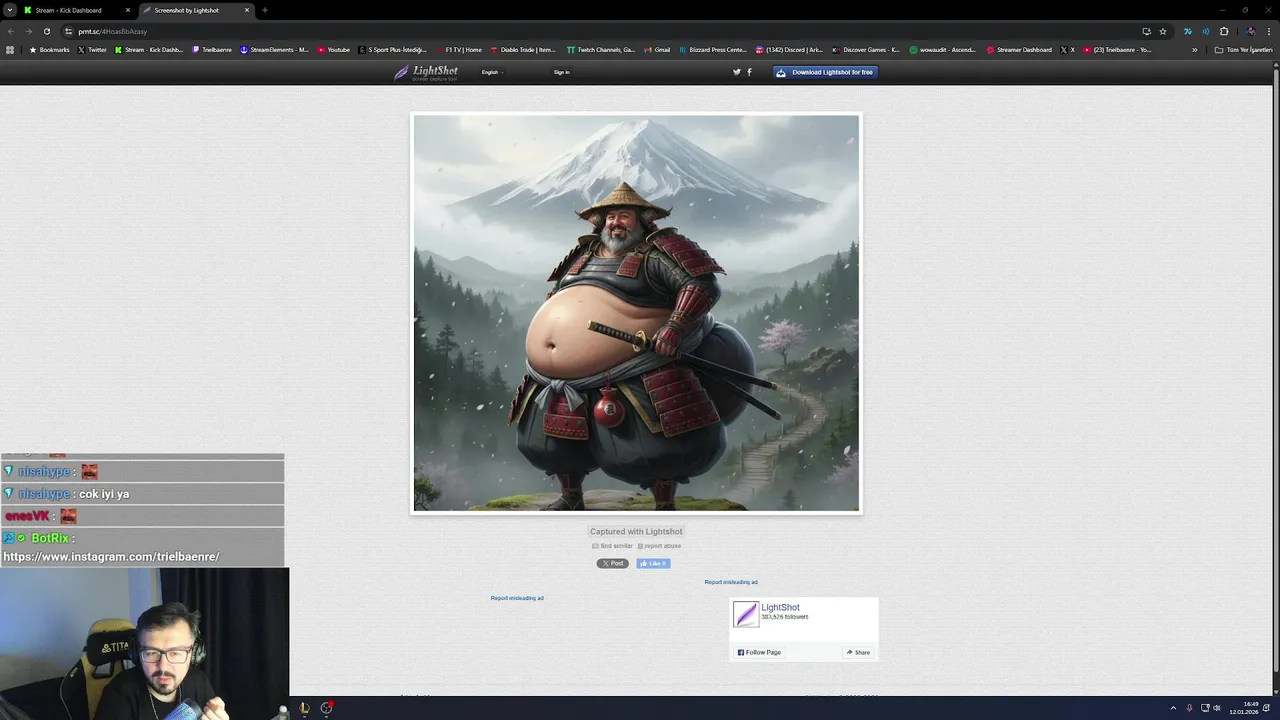Screen dimensions: 1280x720
Task: Click the Sign in link
Action: point(562,72)
